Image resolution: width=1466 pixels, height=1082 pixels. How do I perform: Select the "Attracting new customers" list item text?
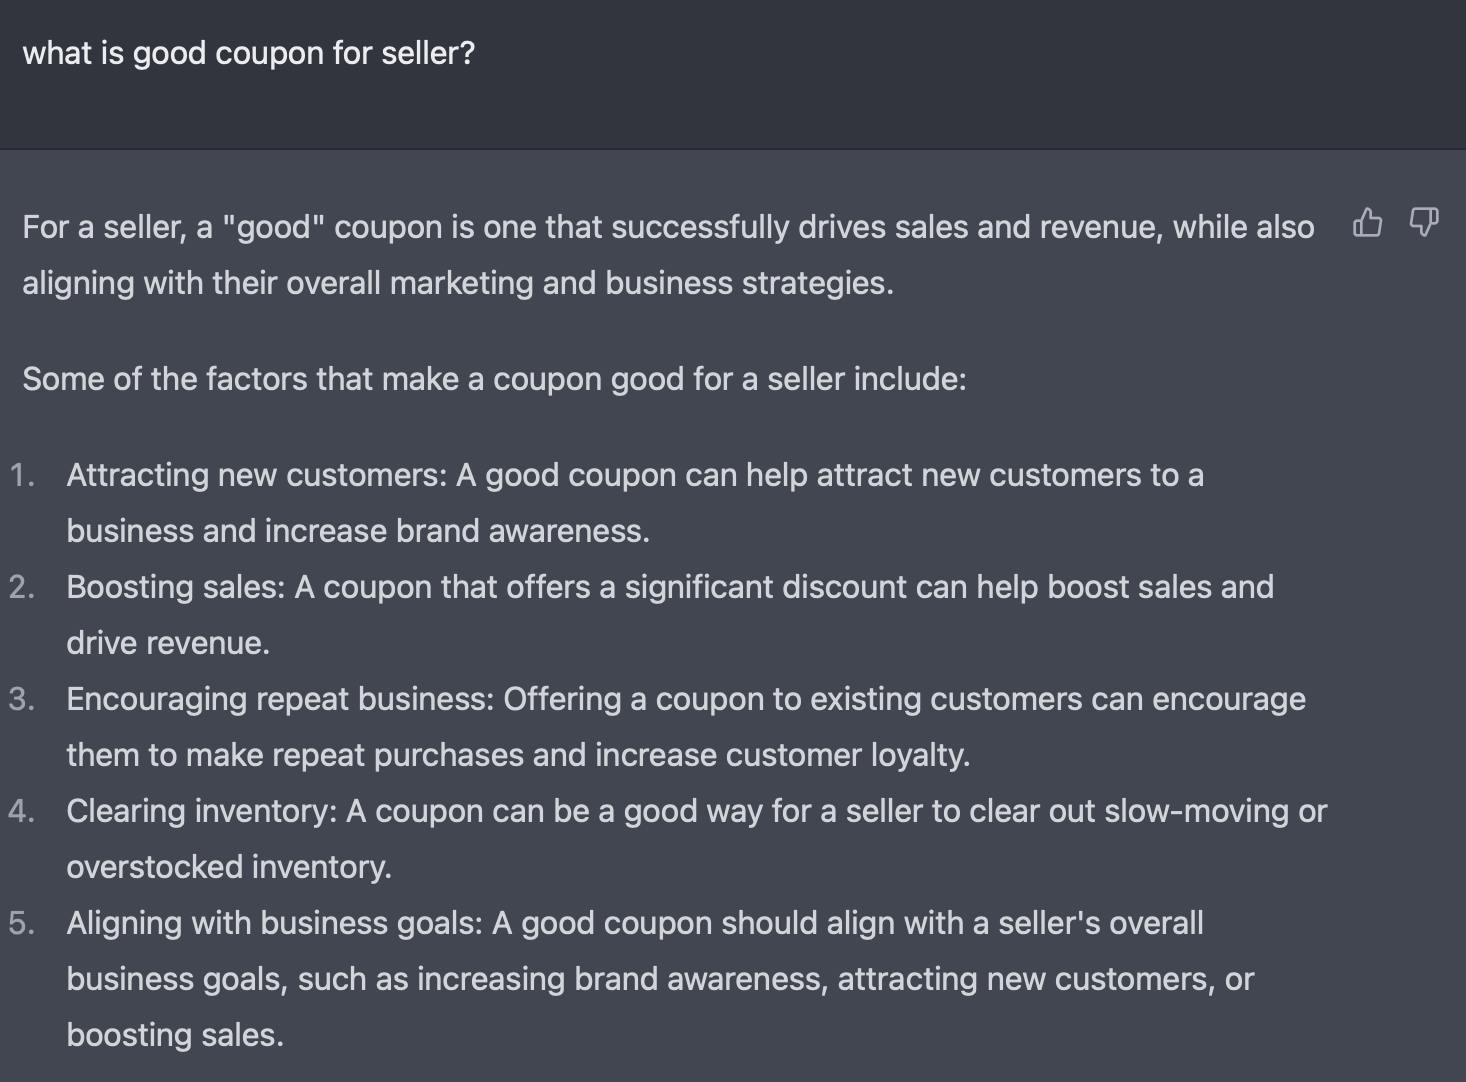[x=635, y=503]
